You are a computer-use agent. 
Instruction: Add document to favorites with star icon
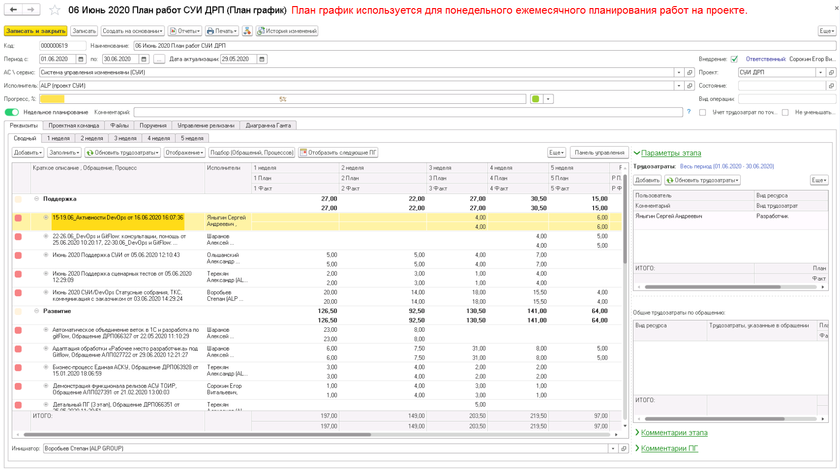56,10
